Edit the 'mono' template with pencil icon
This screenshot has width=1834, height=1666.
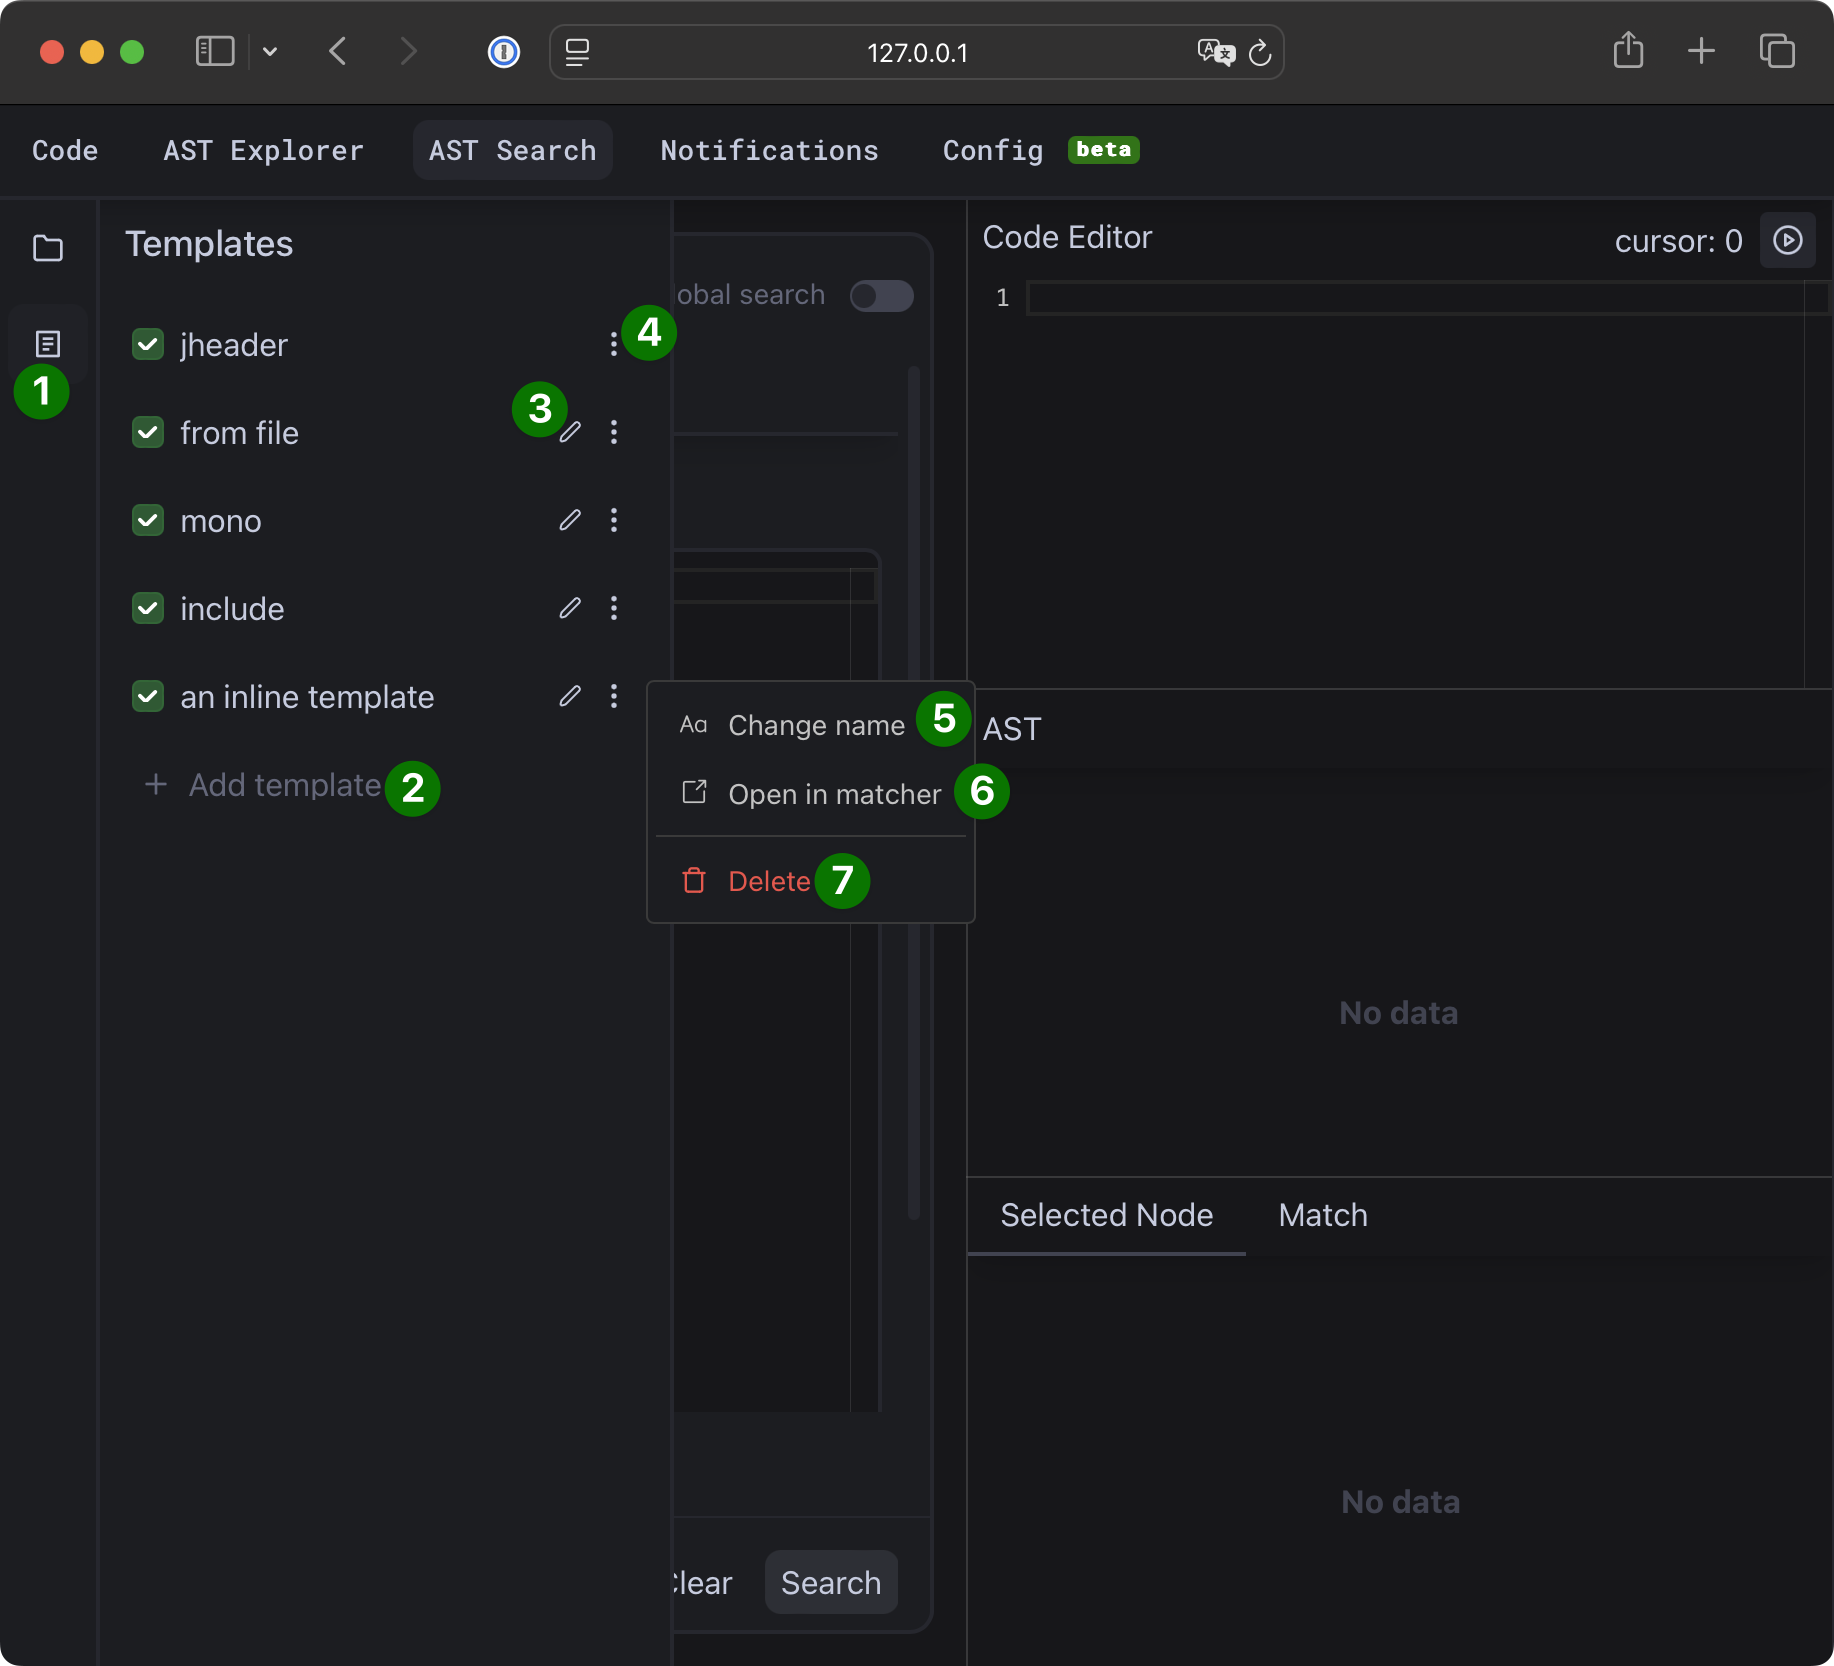570,520
